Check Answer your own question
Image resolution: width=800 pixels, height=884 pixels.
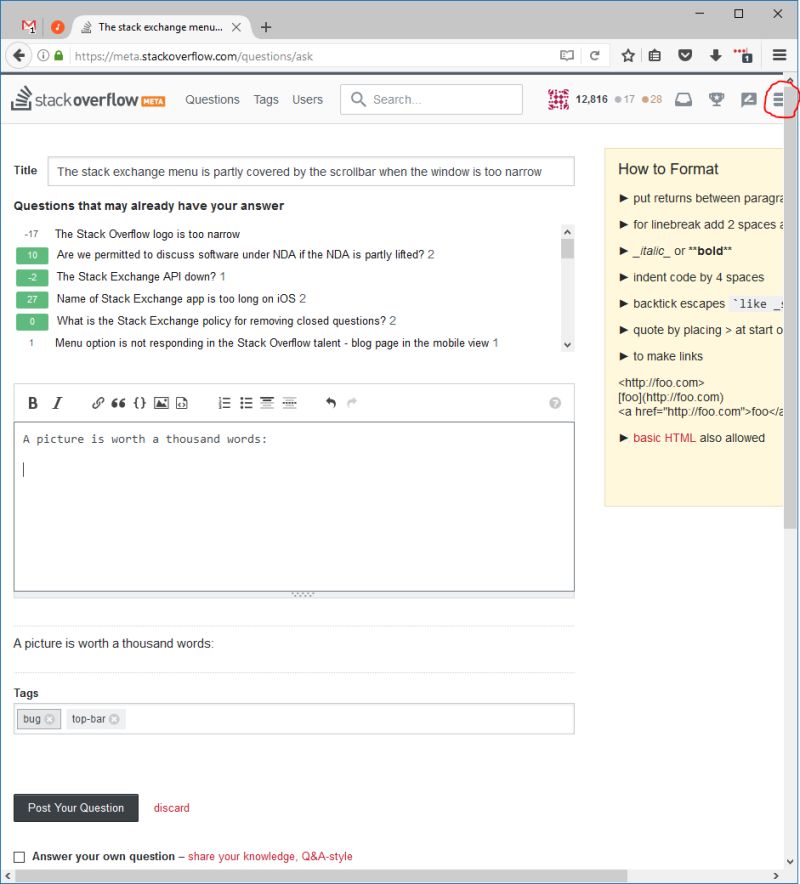(17, 856)
